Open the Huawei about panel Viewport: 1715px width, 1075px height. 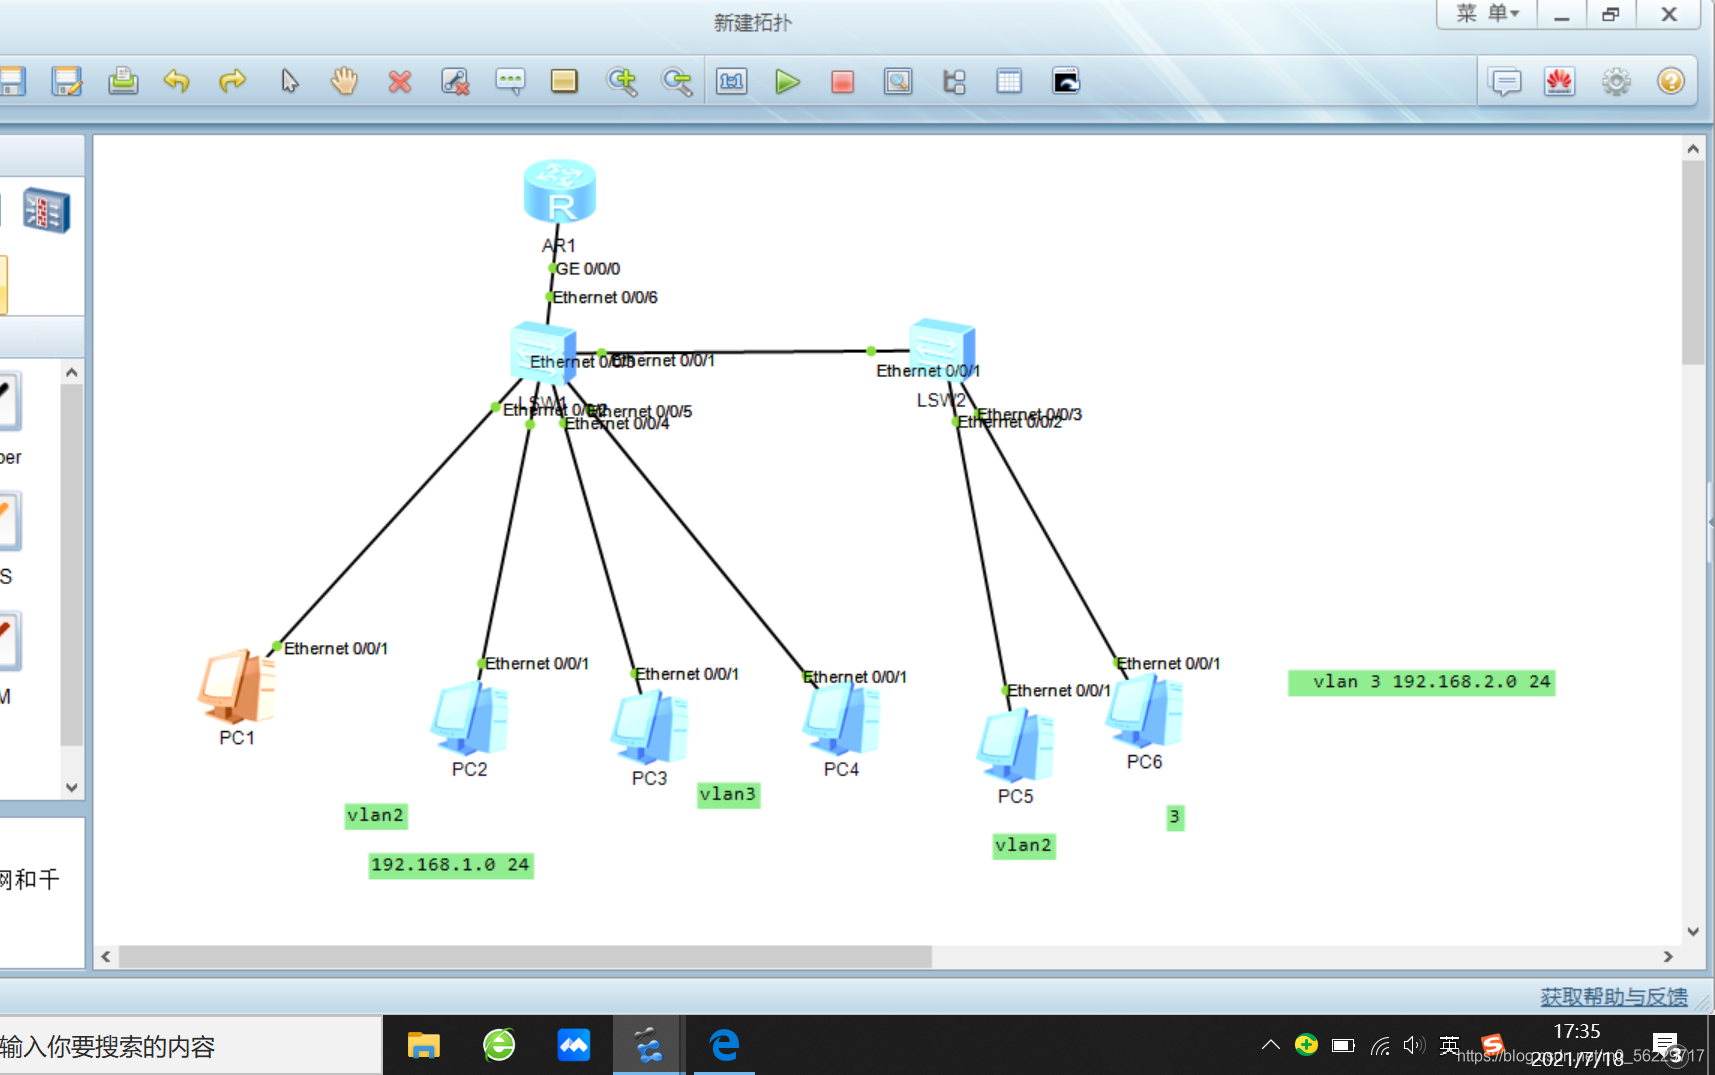(x=1561, y=81)
